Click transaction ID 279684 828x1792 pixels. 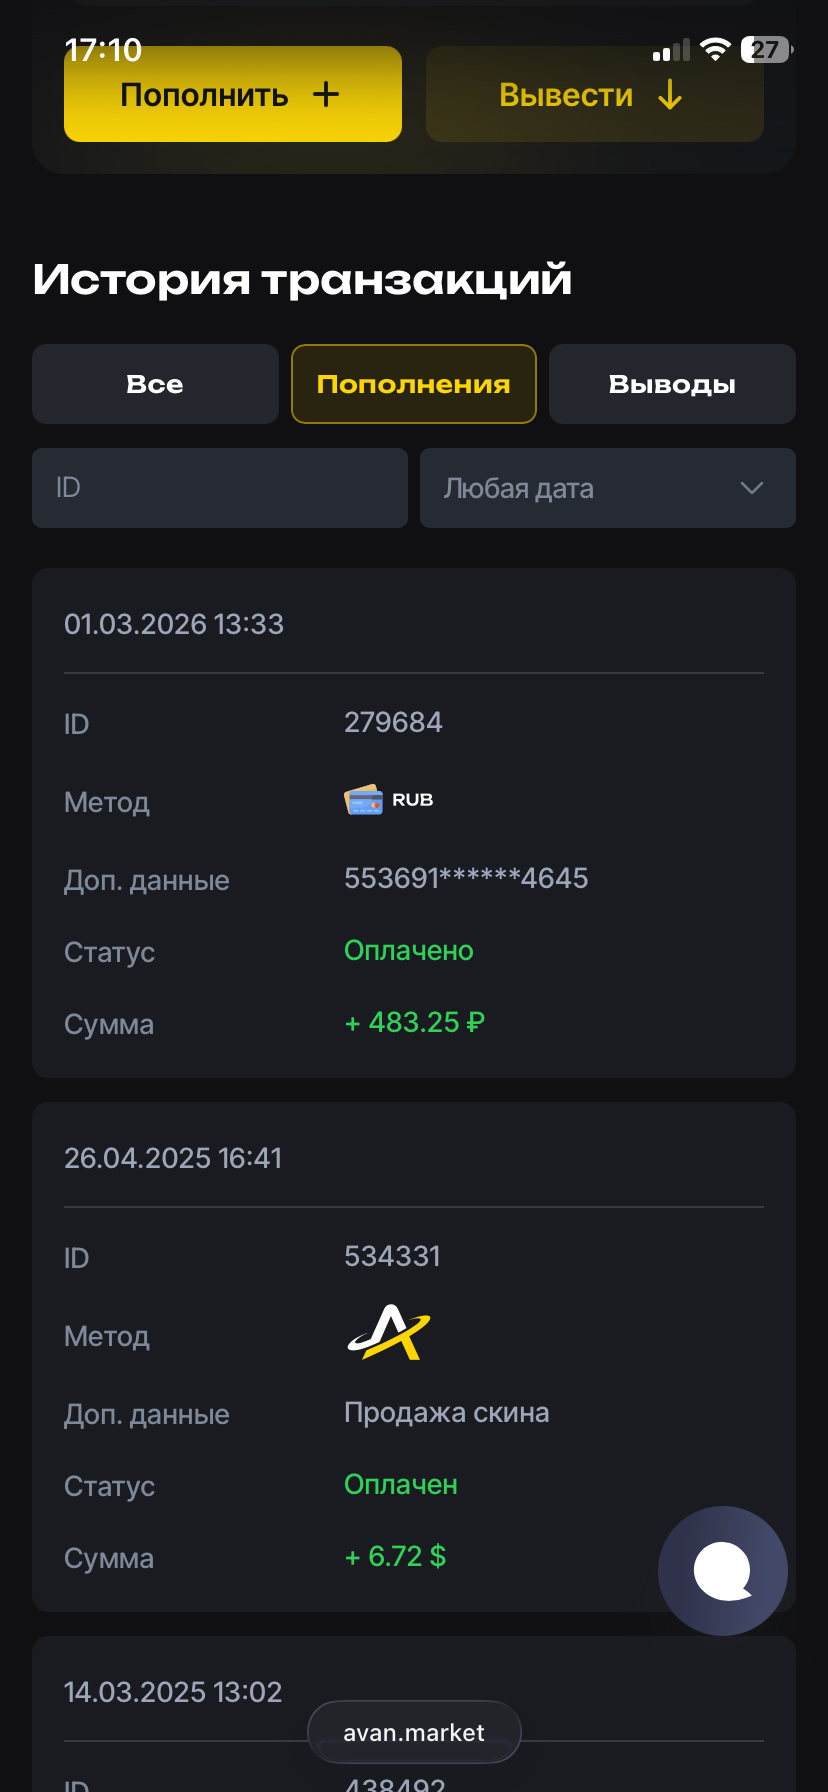click(393, 722)
